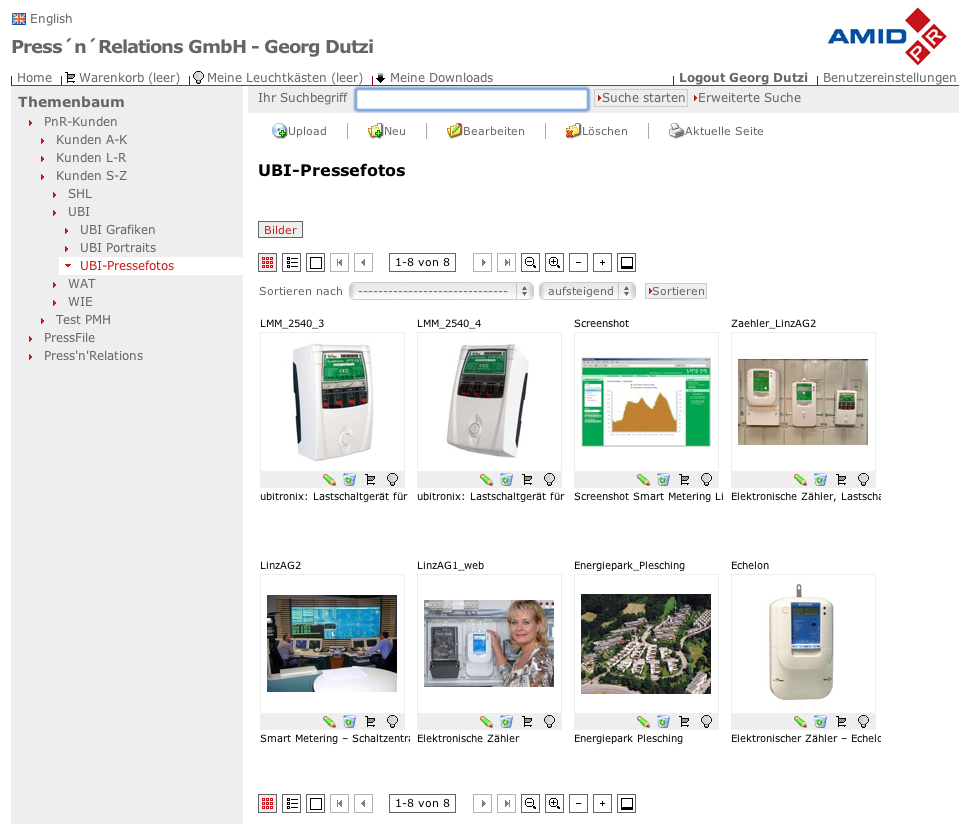
Task: Open the 'Erweiterte Suche' link
Action: [748, 98]
